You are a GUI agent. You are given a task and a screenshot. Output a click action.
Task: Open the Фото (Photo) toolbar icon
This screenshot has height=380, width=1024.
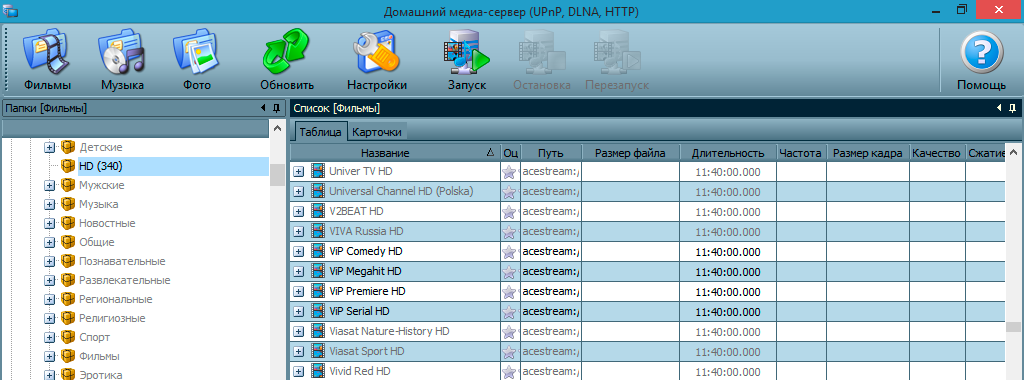pos(197,51)
